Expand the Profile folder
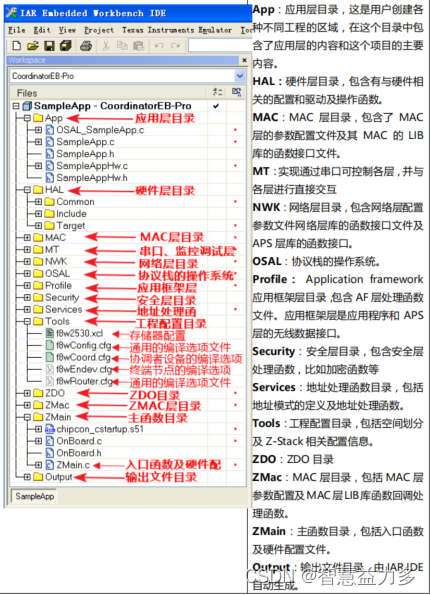The width and height of the screenshot is (431, 595). point(27,285)
